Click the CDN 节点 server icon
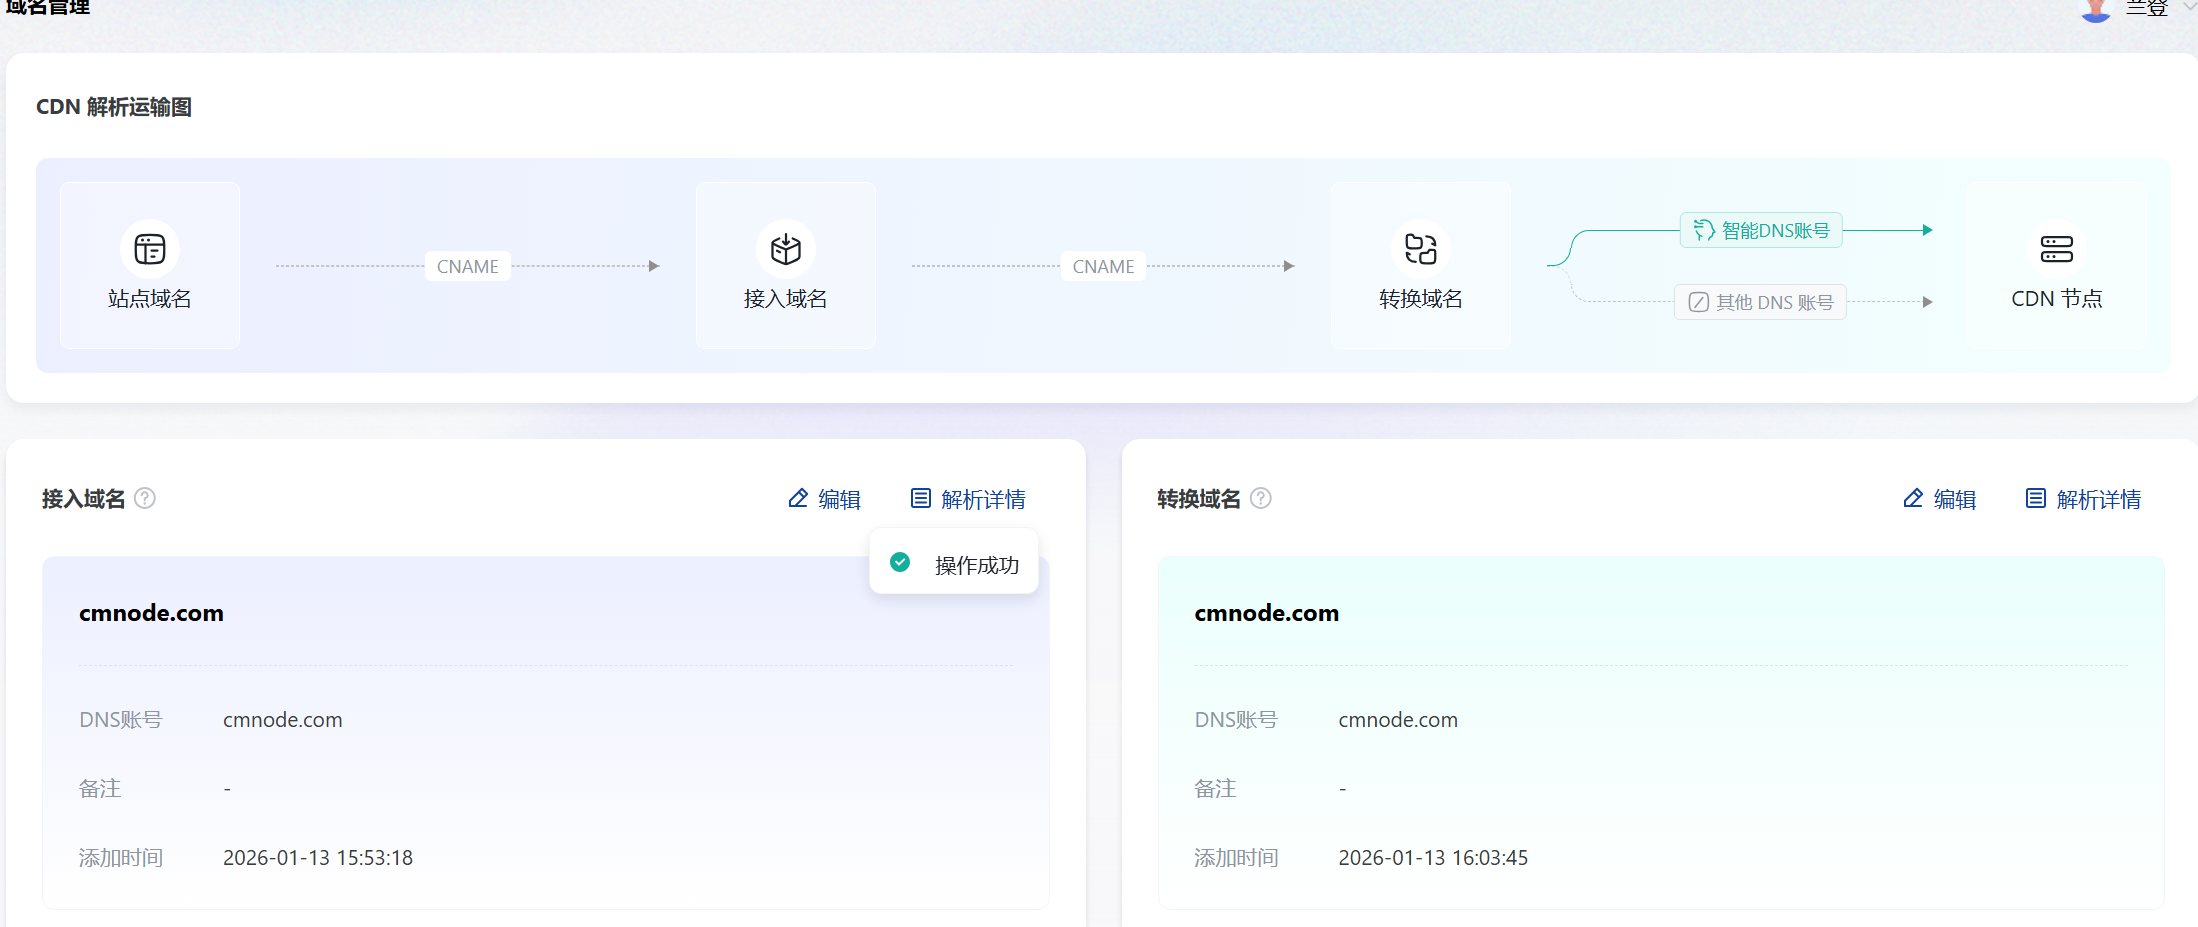Image resolution: width=2198 pixels, height=927 pixels. point(2056,249)
